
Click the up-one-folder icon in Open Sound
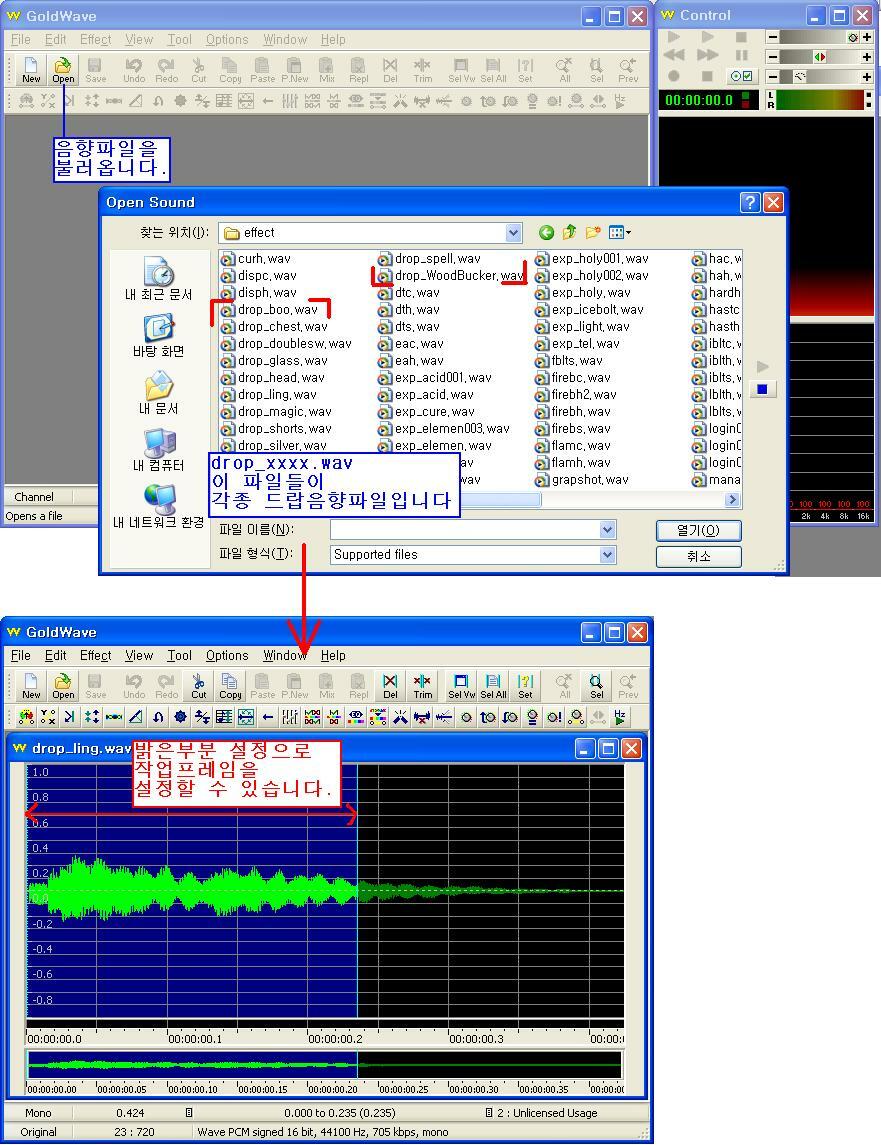(570, 233)
